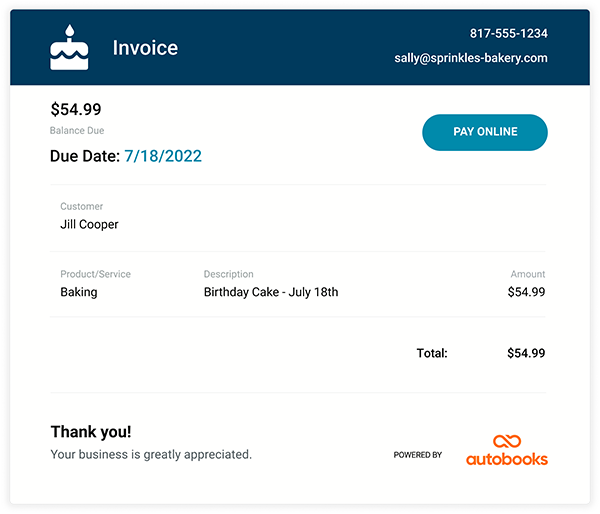Click the Invoice header title
Screen dimensions: 600x514
[145, 48]
